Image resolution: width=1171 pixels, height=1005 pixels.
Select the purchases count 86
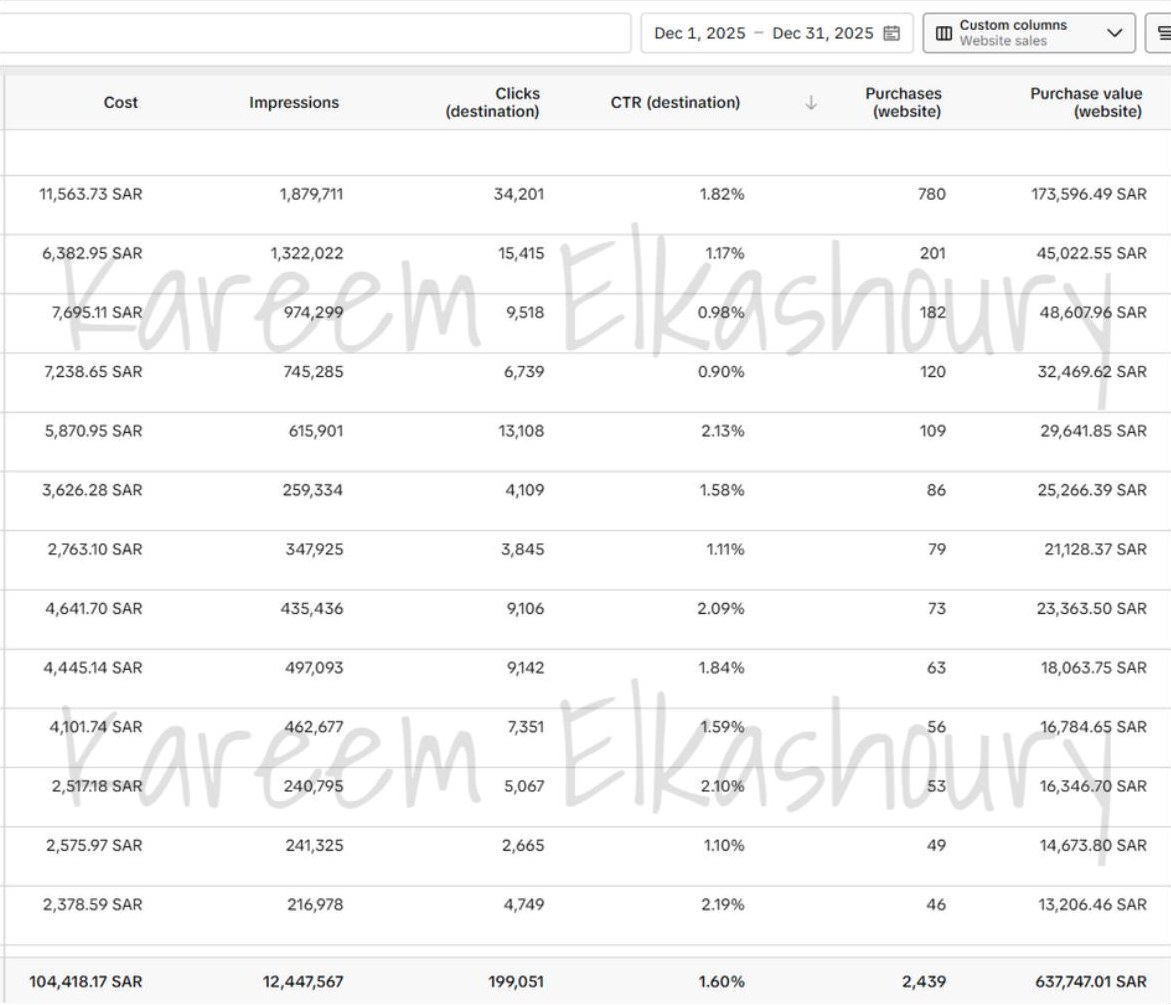coord(937,490)
